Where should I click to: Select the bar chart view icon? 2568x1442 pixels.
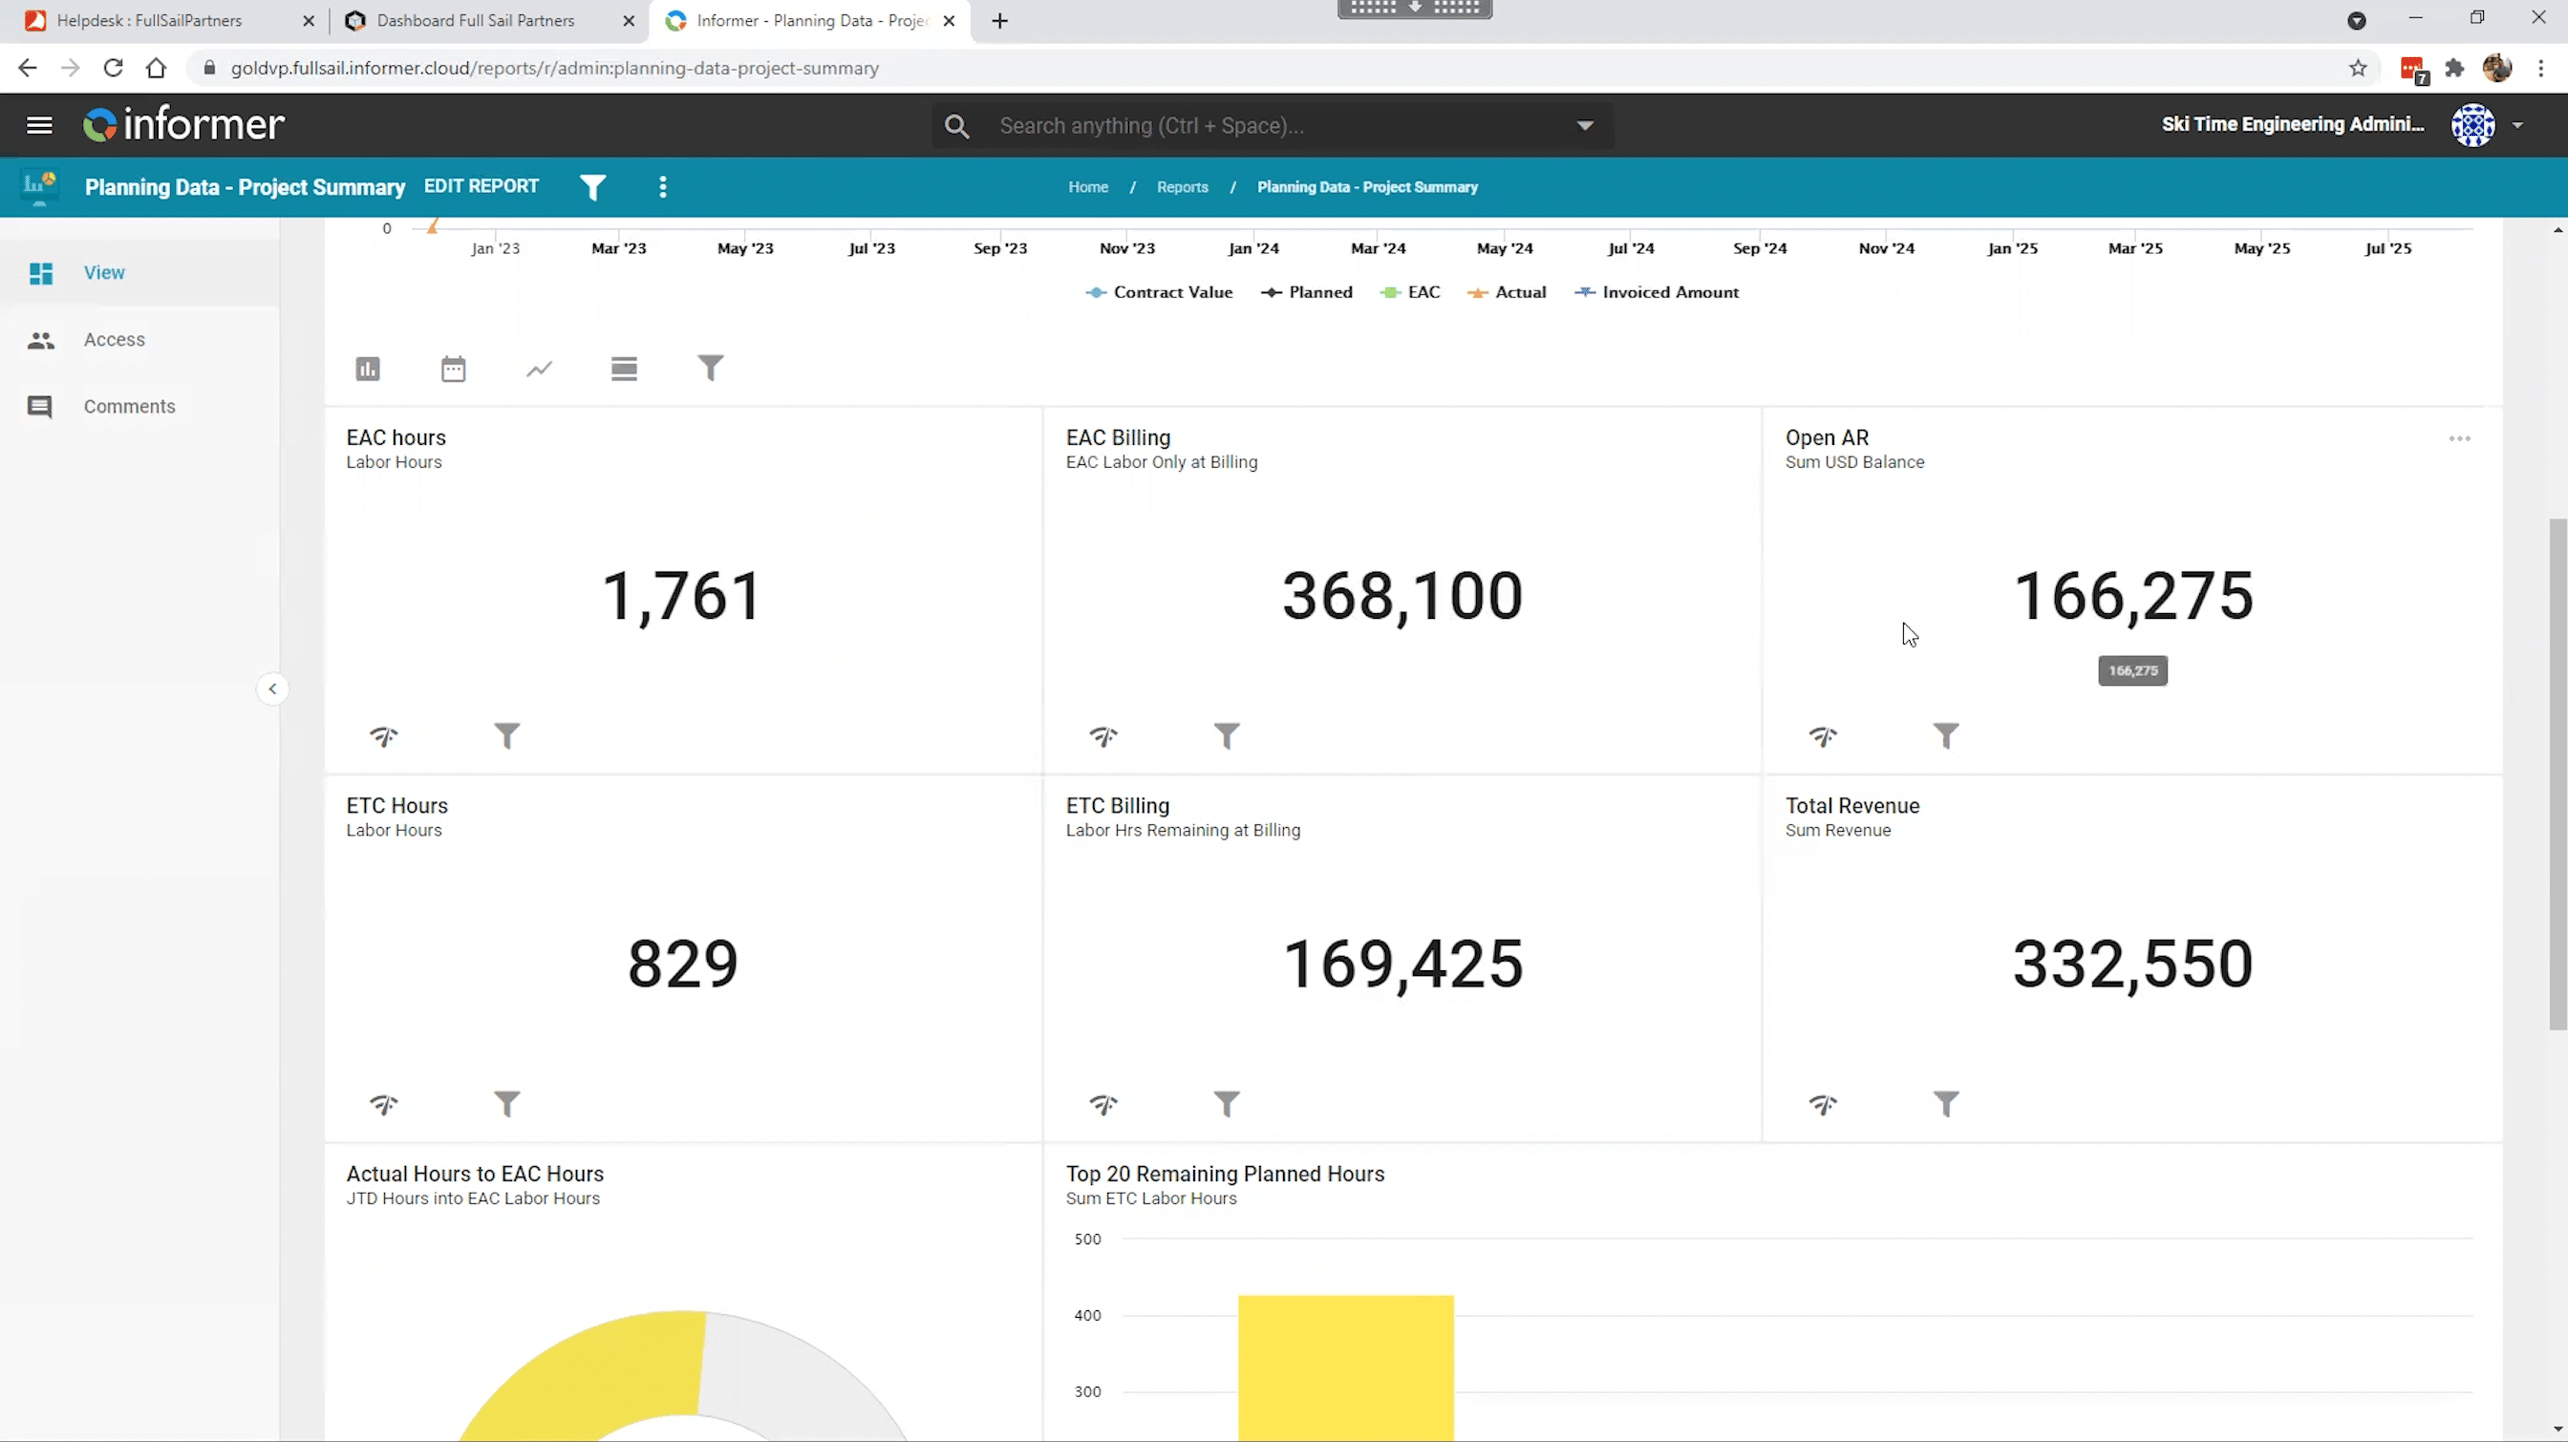click(367, 368)
